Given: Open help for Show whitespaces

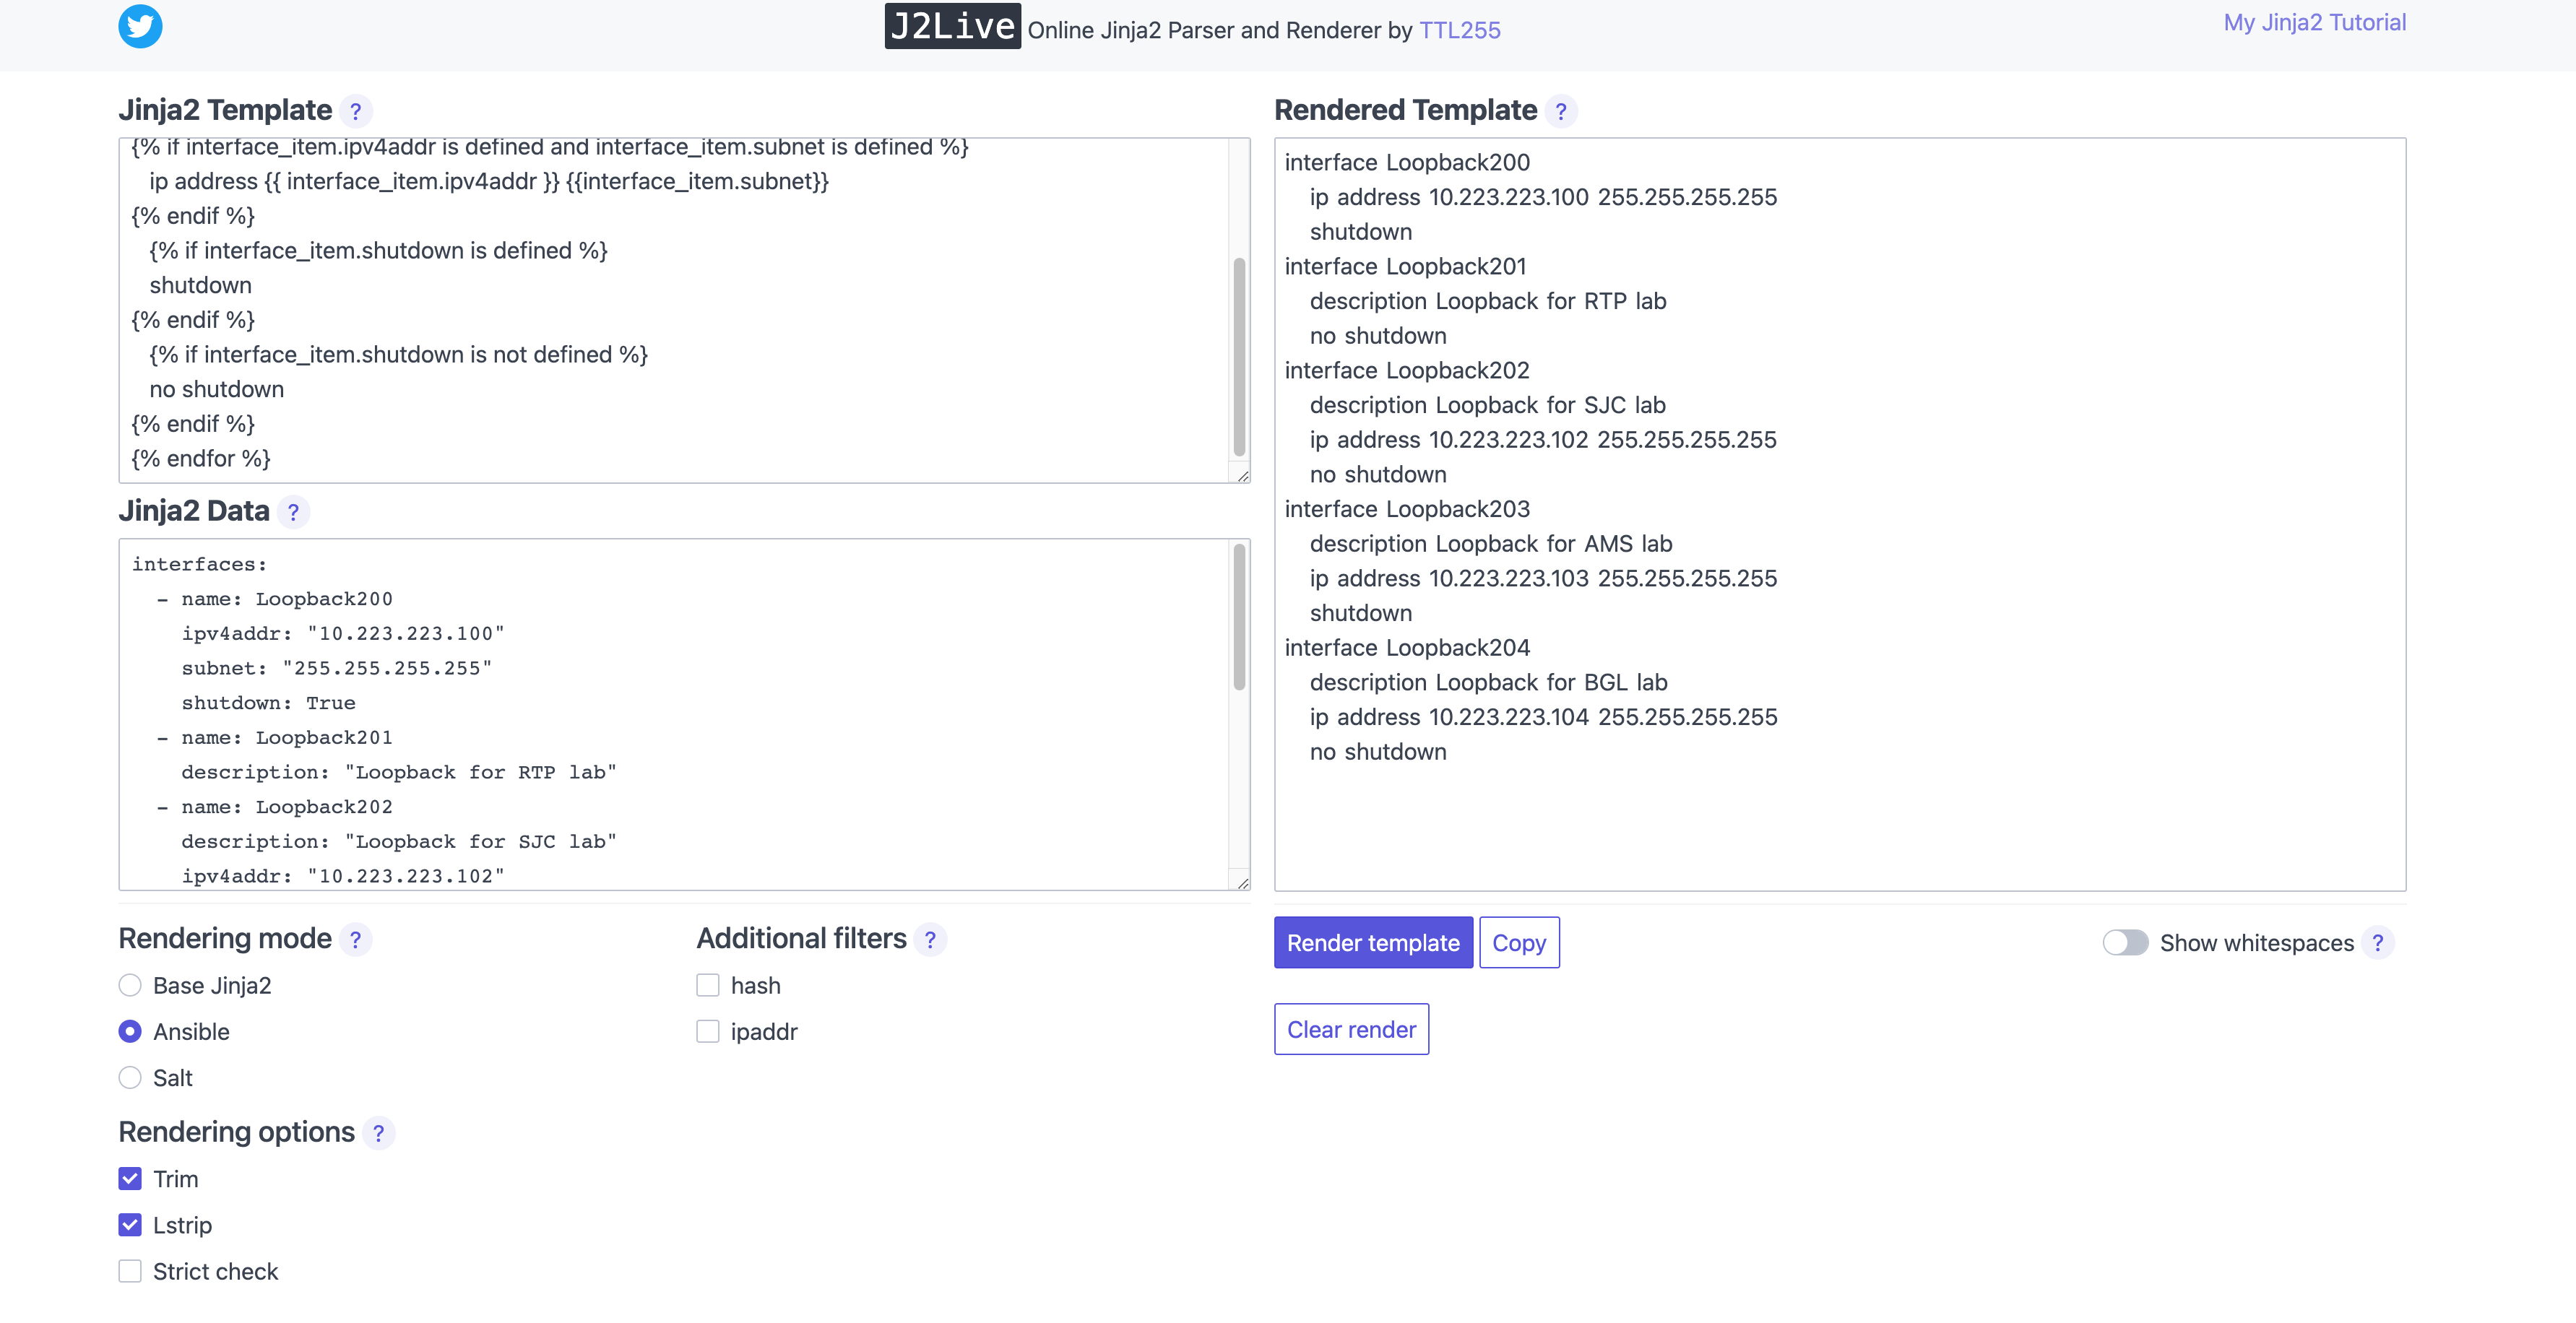Looking at the screenshot, I should (2377, 943).
